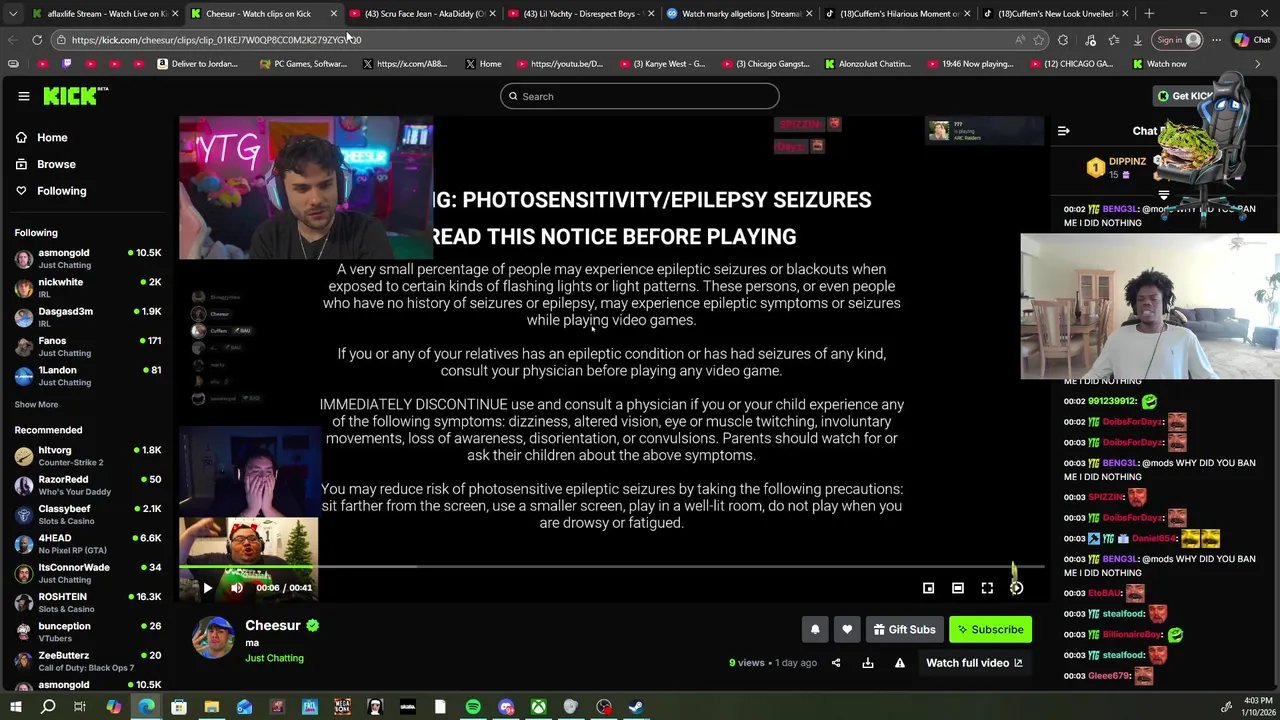The image size is (1280, 720).
Task: Open browser downloads icon
Action: [x=1137, y=40]
